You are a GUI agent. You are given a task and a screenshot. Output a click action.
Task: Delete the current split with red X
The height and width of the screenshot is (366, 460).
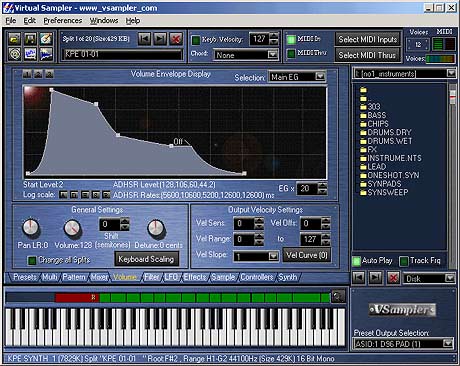click(x=176, y=39)
